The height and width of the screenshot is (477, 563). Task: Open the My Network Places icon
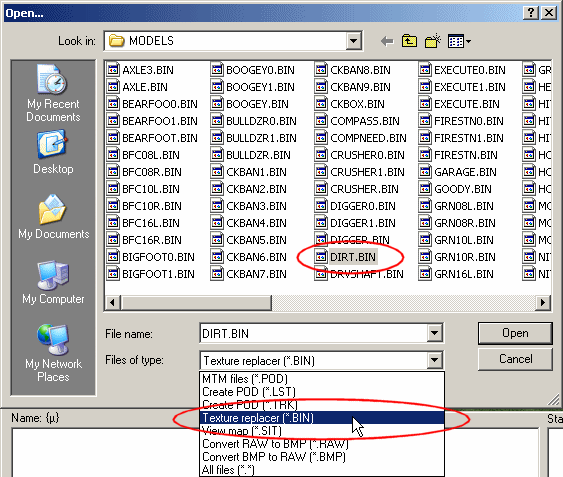pyautogui.click(x=53, y=353)
